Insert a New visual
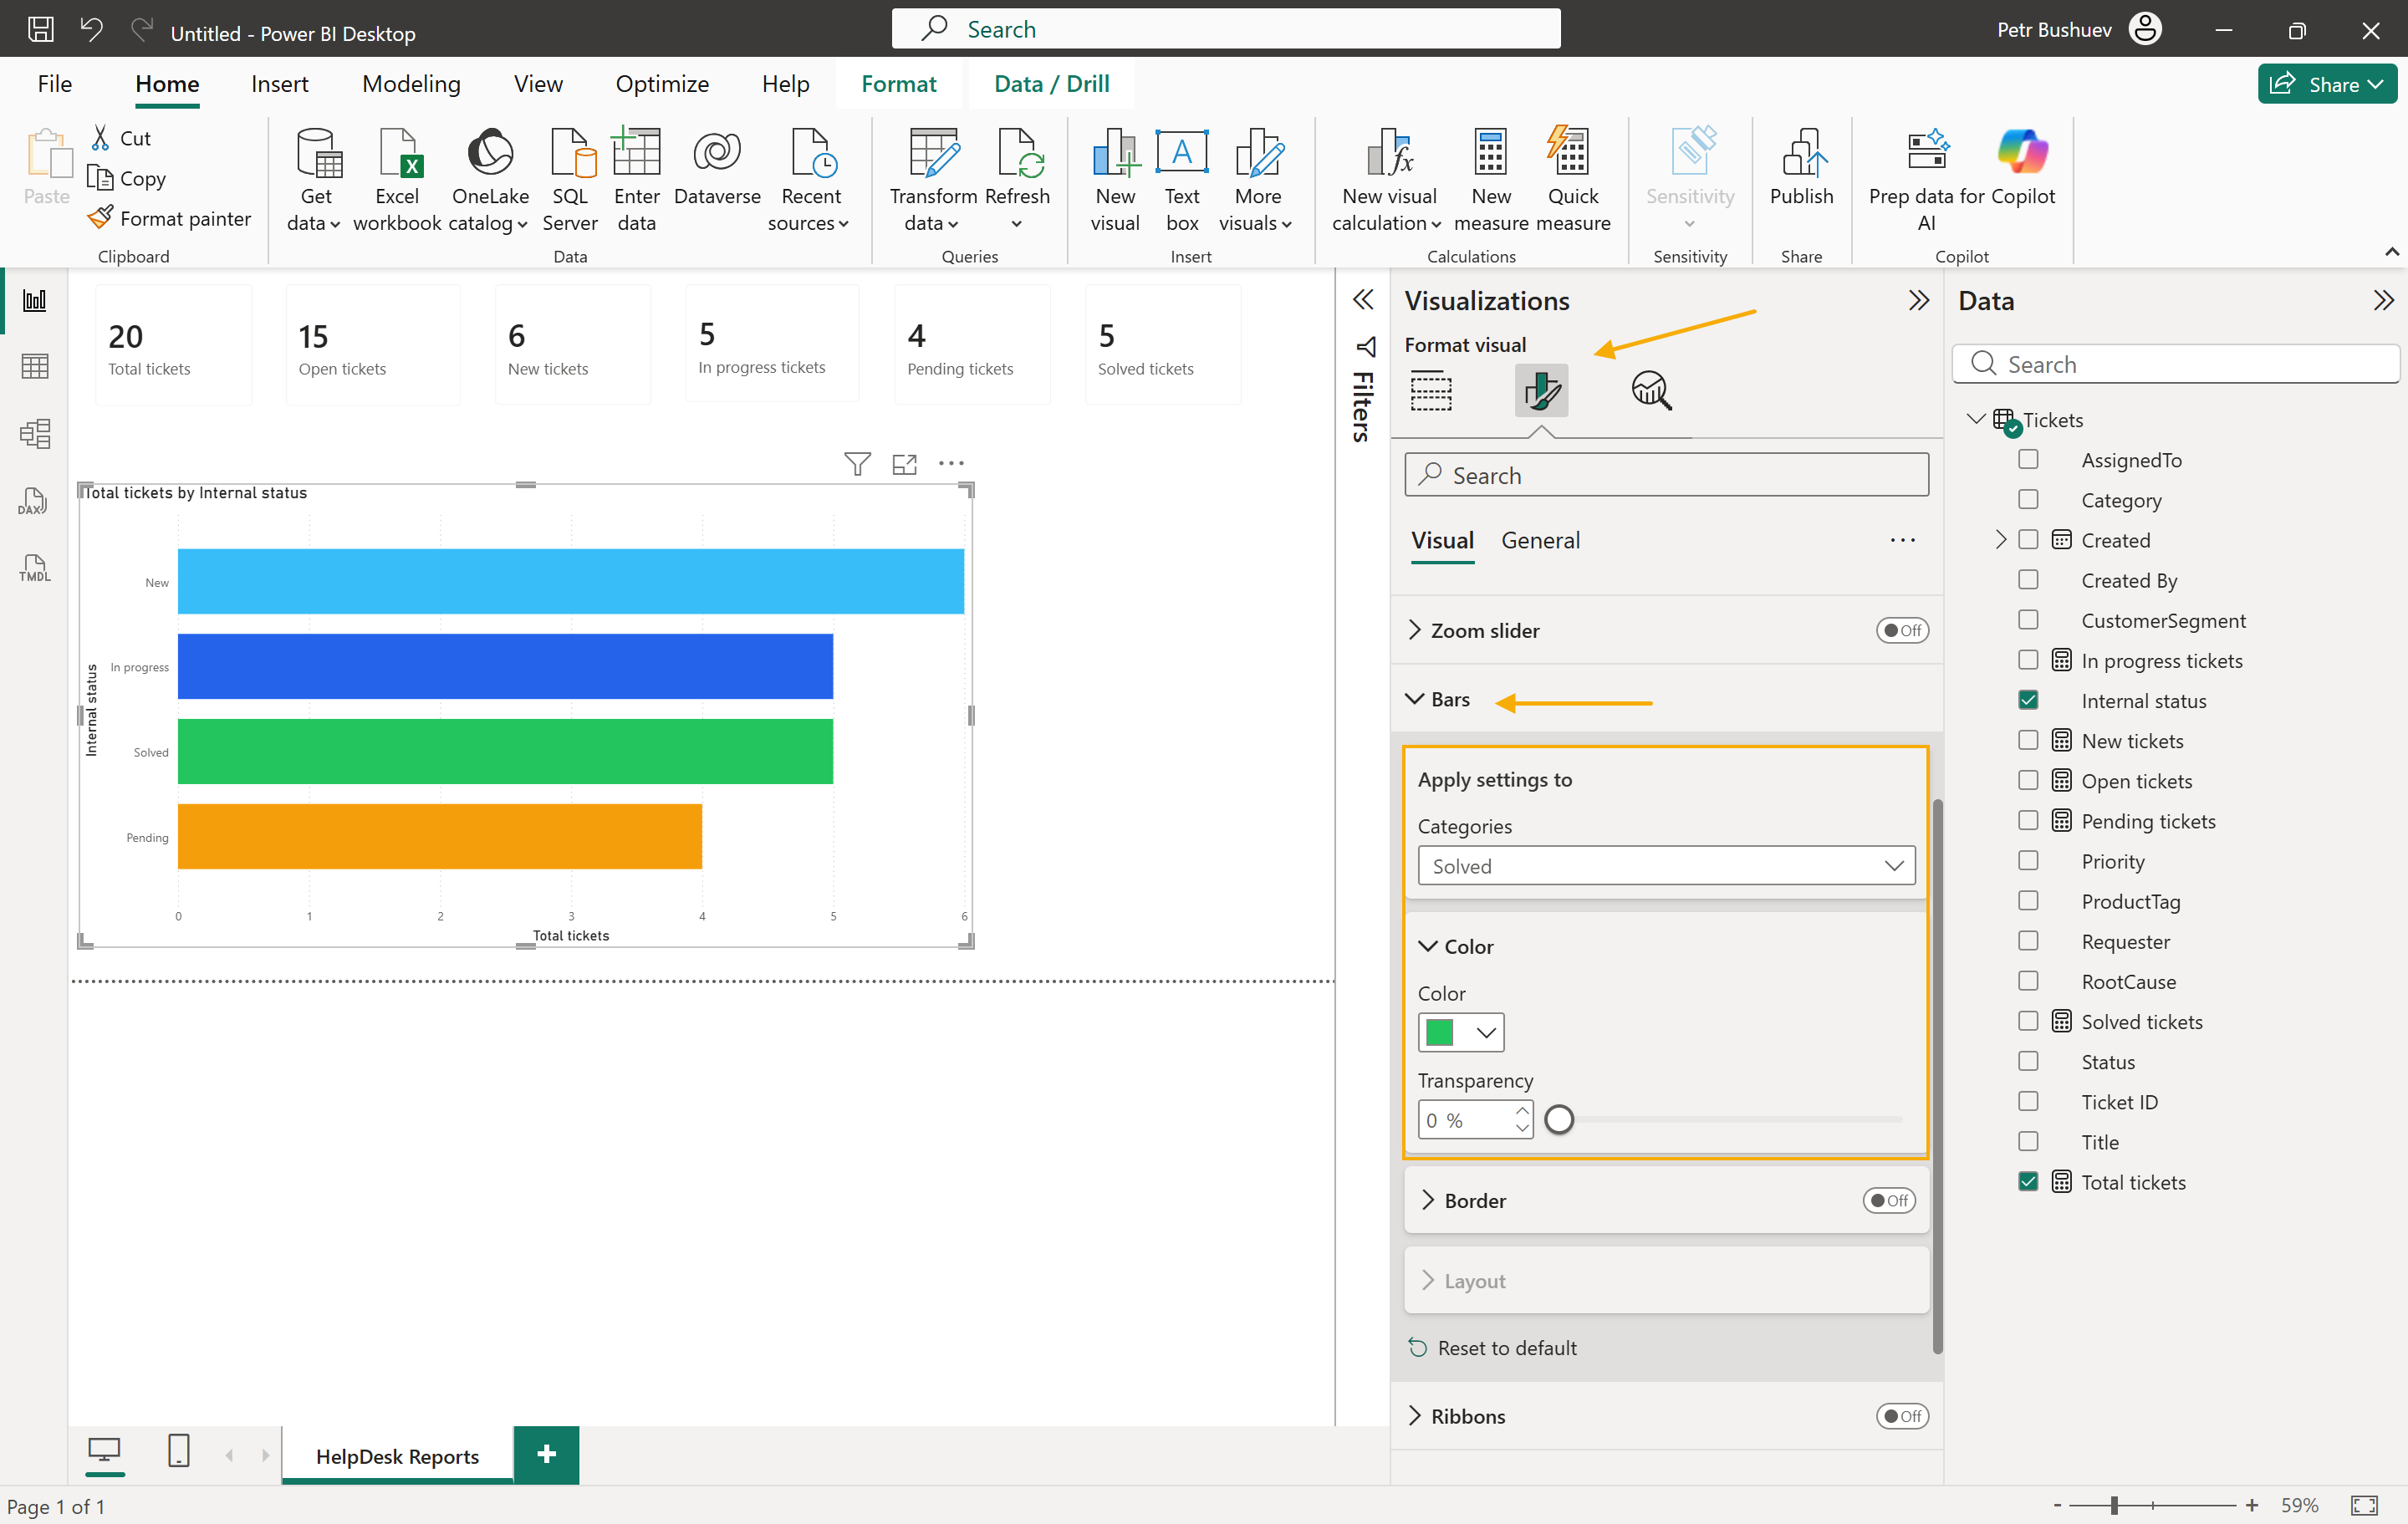2408x1524 pixels. [1115, 180]
